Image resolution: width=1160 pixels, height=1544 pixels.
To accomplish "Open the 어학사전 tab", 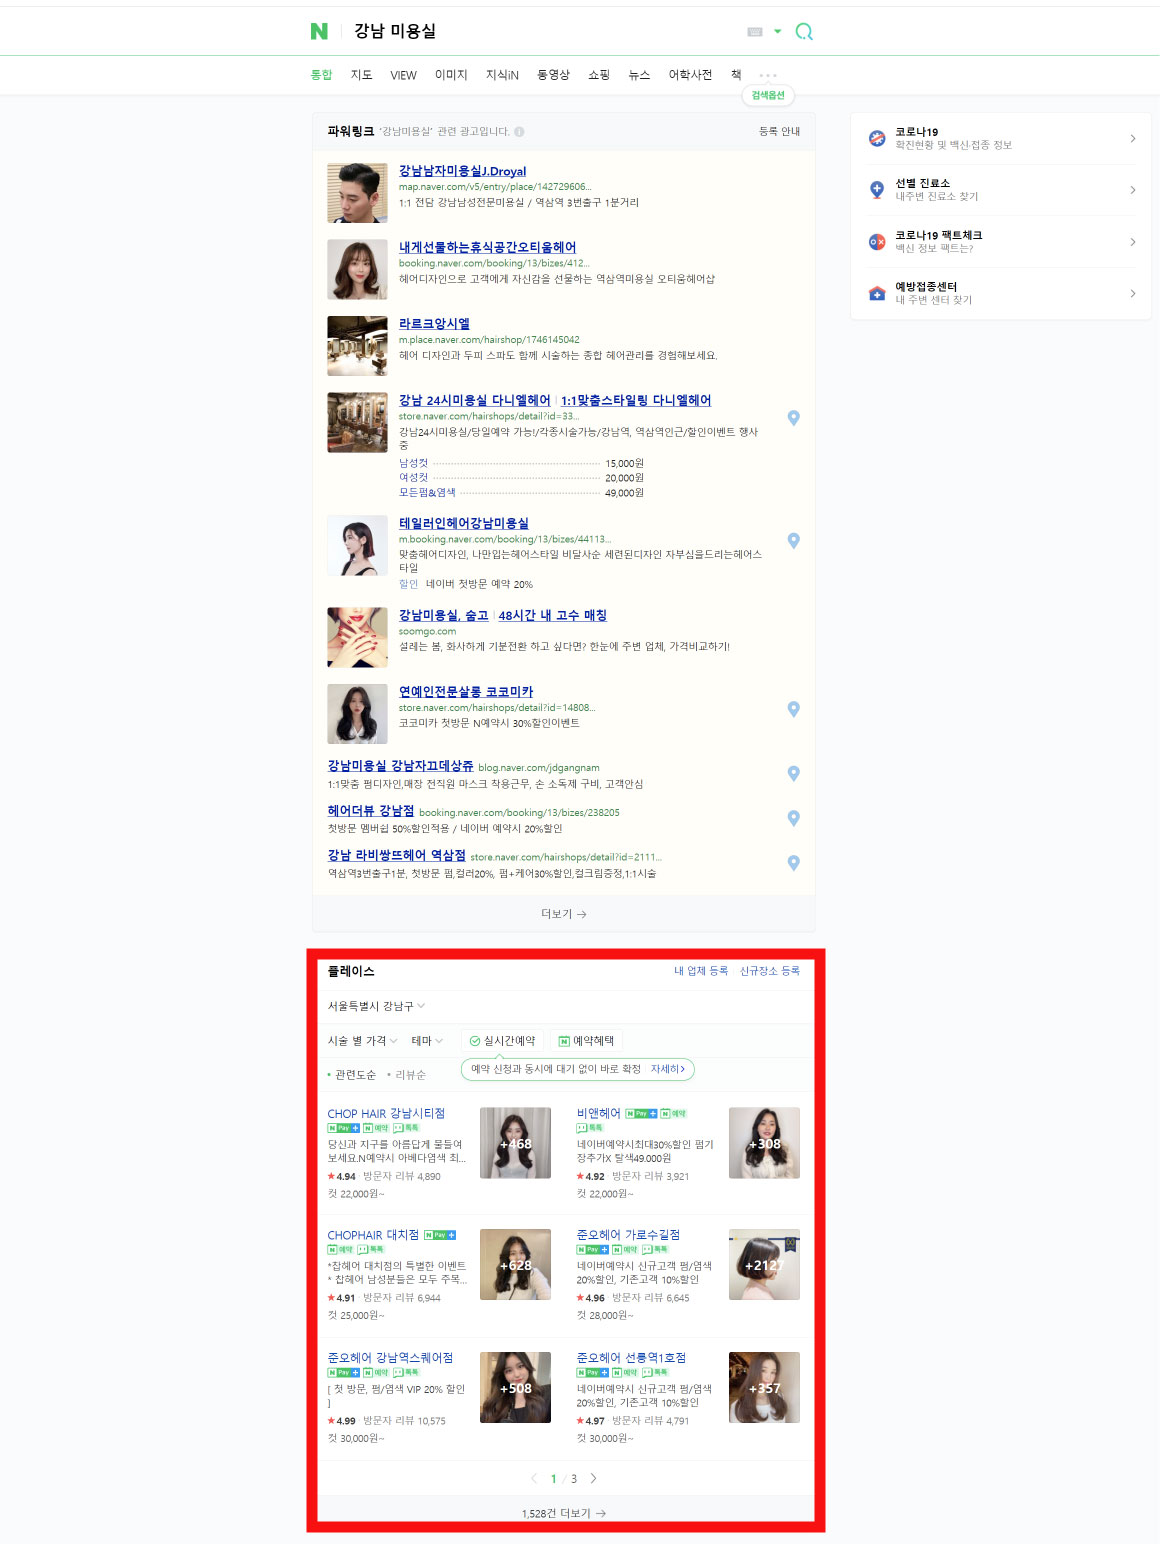I will click(x=690, y=75).
